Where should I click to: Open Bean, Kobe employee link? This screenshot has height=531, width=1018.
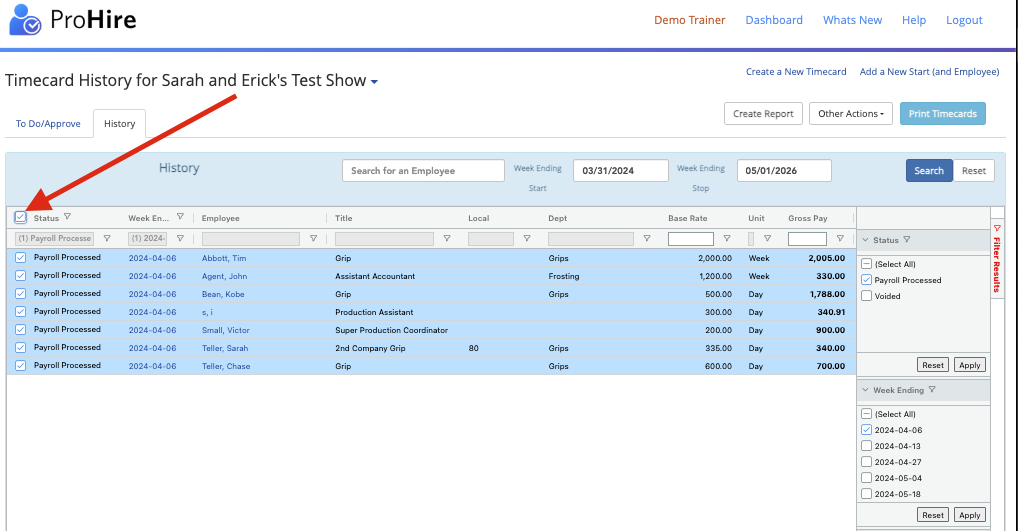[223, 294]
